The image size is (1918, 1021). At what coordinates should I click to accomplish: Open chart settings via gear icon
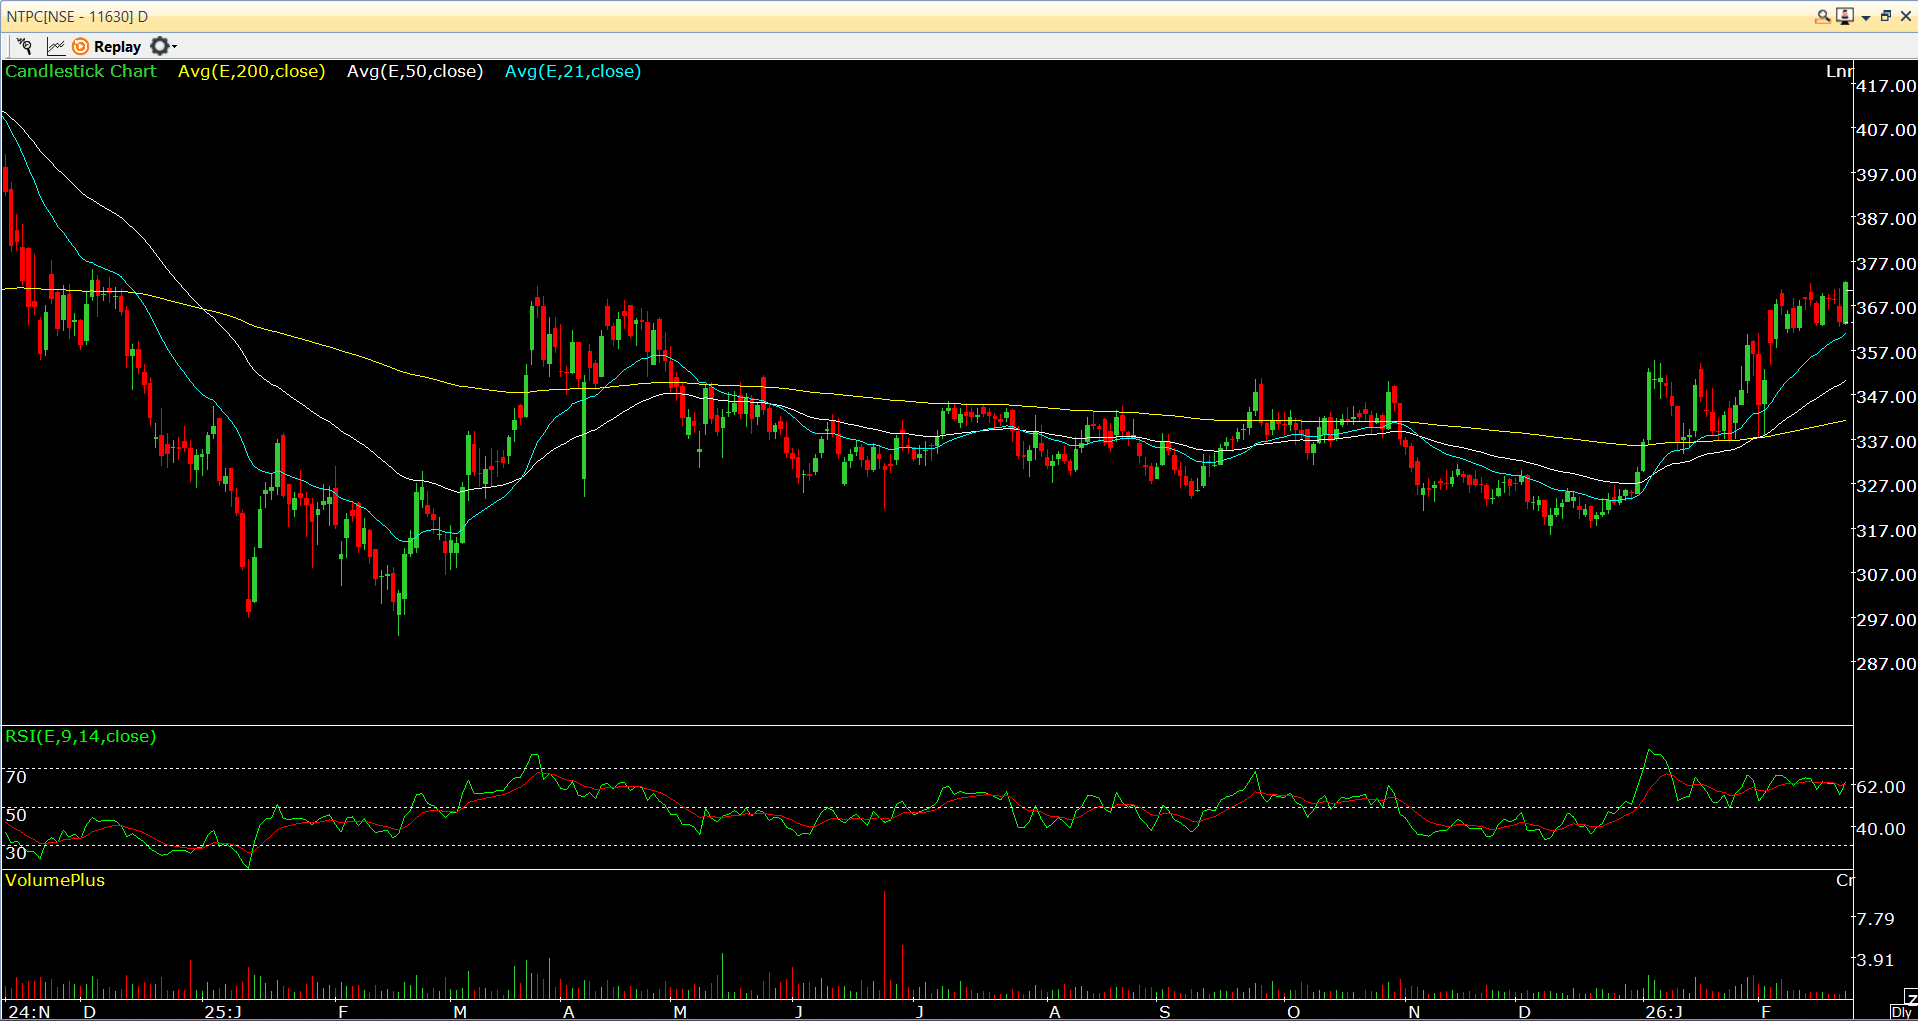pyautogui.click(x=158, y=46)
